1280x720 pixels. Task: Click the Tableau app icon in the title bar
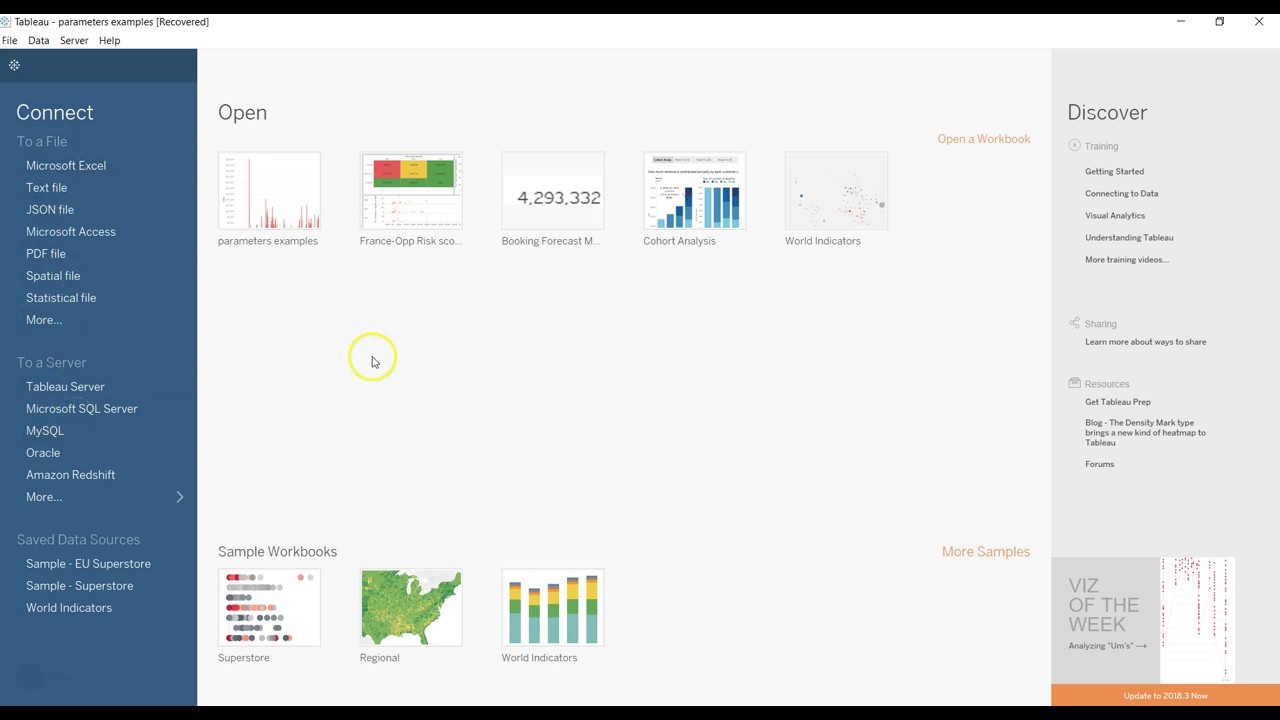[5, 21]
